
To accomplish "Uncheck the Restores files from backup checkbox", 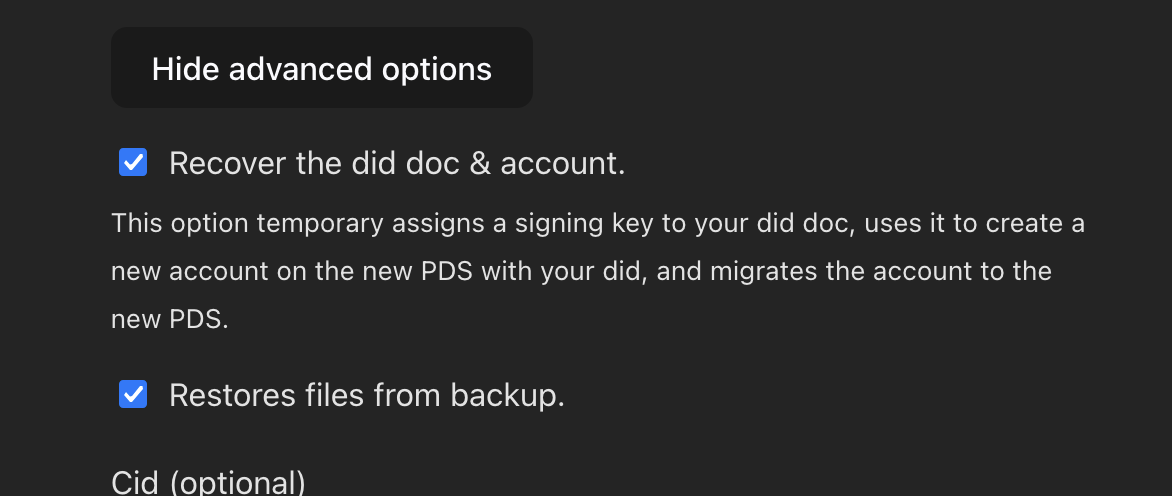I will click(x=133, y=395).
